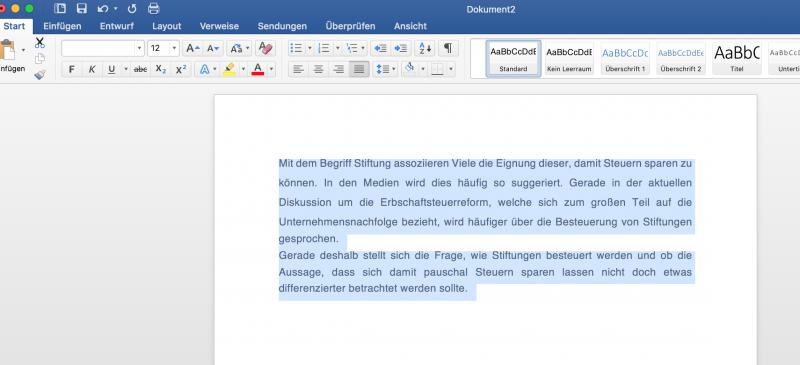Click the Increase Indent icon
Screen dimensions: 800x365
tap(402, 48)
